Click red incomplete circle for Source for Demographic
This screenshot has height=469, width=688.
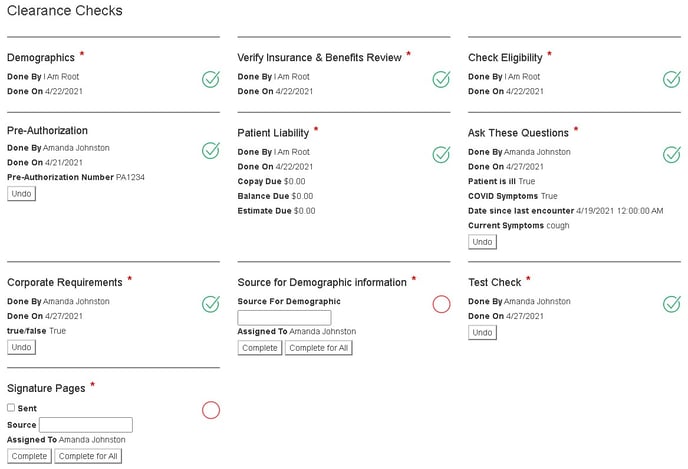pyautogui.click(x=441, y=304)
